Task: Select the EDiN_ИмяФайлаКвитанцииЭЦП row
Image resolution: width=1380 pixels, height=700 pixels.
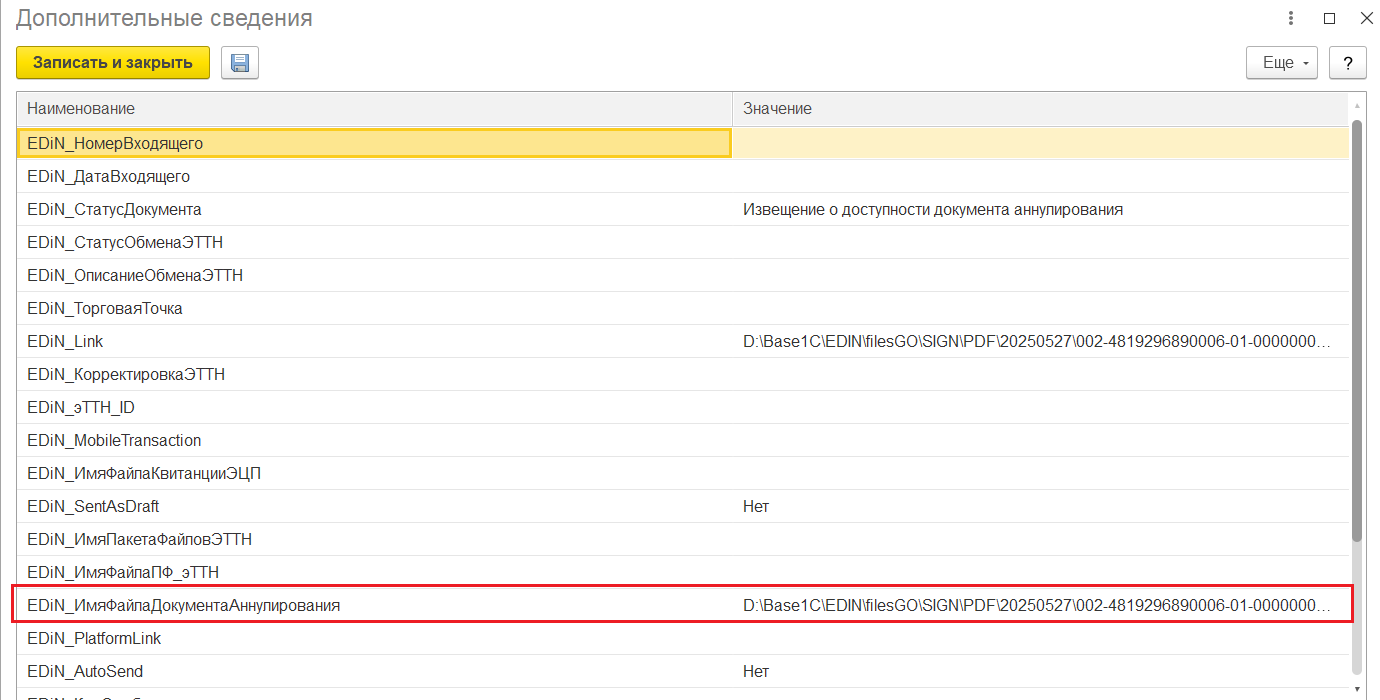Action: point(683,473)
